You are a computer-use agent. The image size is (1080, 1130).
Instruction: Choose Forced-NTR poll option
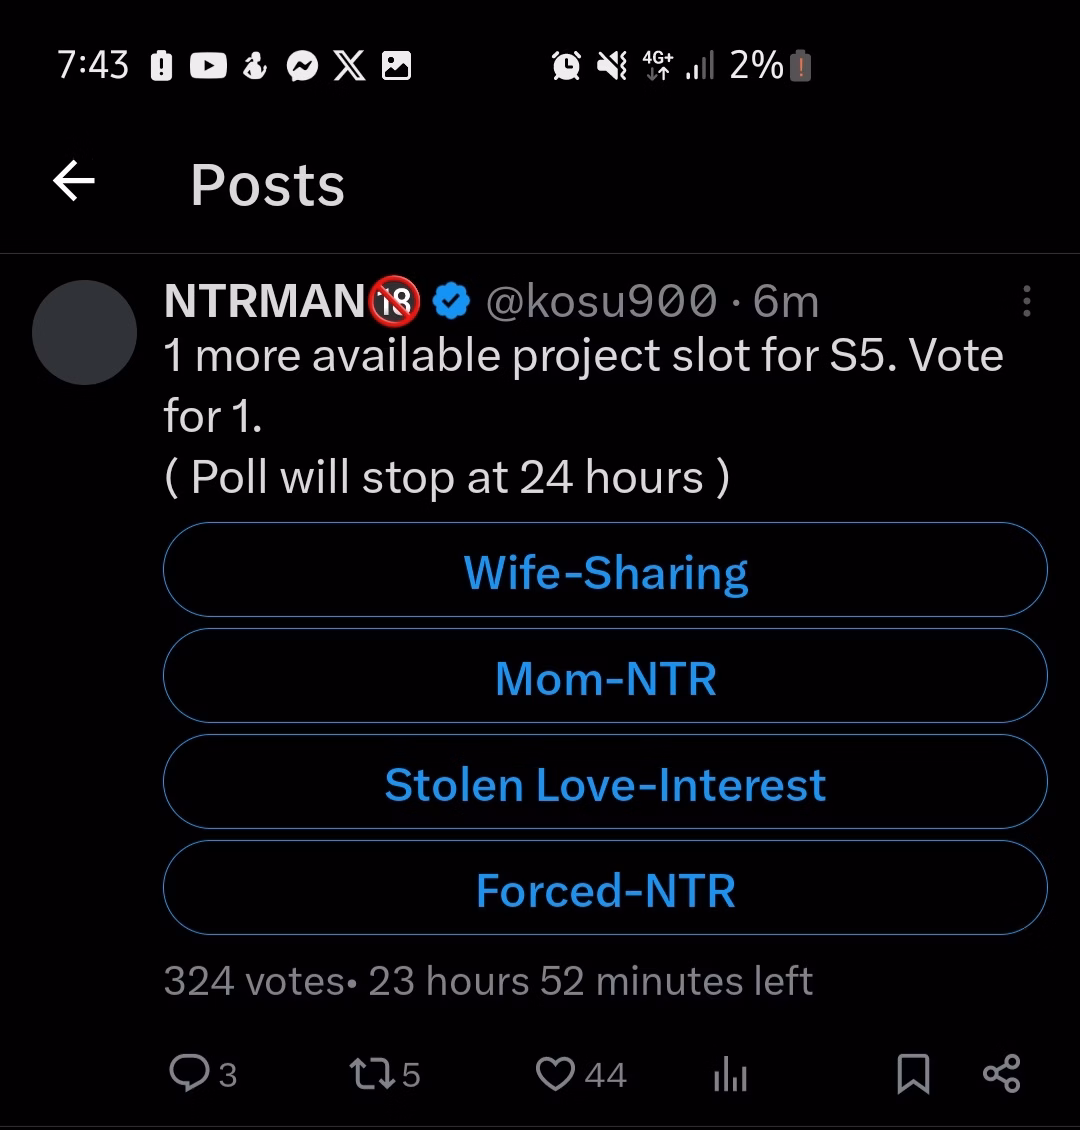[605, 890]
